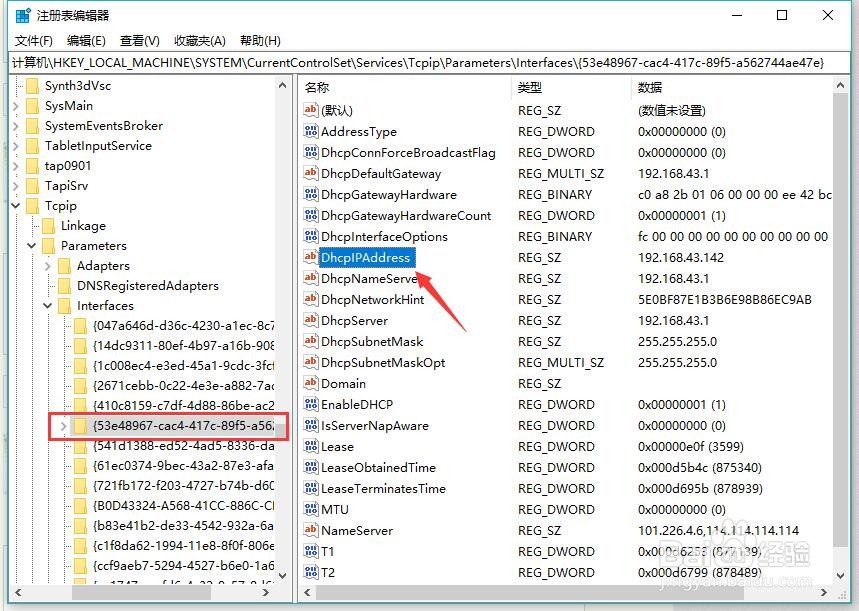Select the DhcpGatewayHardwareCount value name
The width and height of the screenshot is (859, 611).
406,215
